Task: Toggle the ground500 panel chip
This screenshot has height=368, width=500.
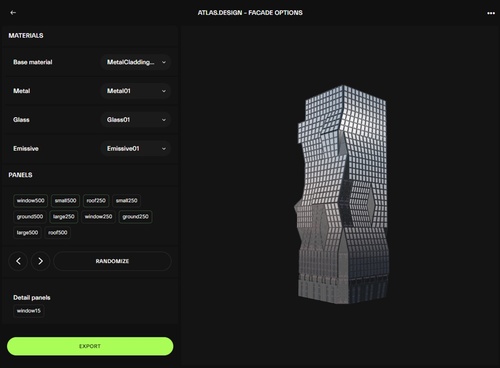Action: (x=30, y=217)
